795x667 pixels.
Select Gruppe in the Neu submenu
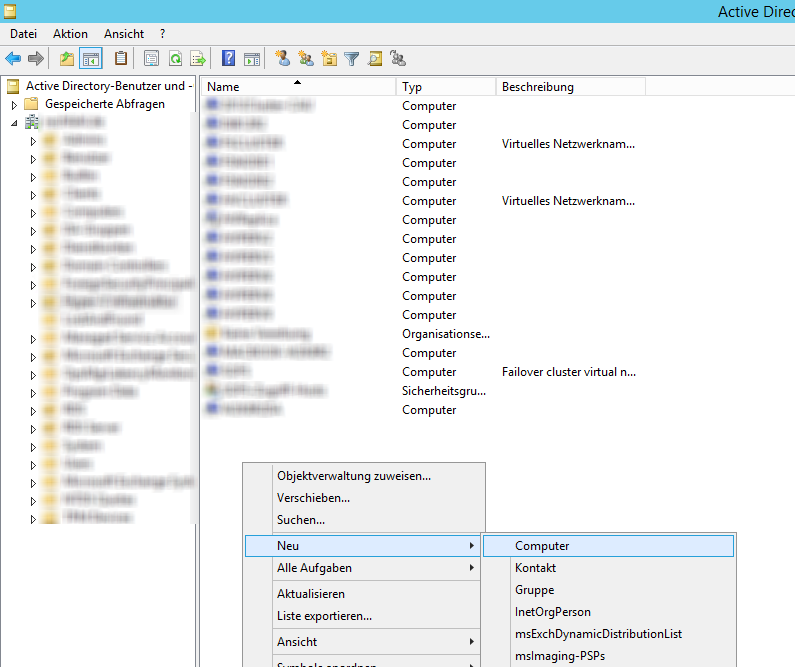[534, 590]
